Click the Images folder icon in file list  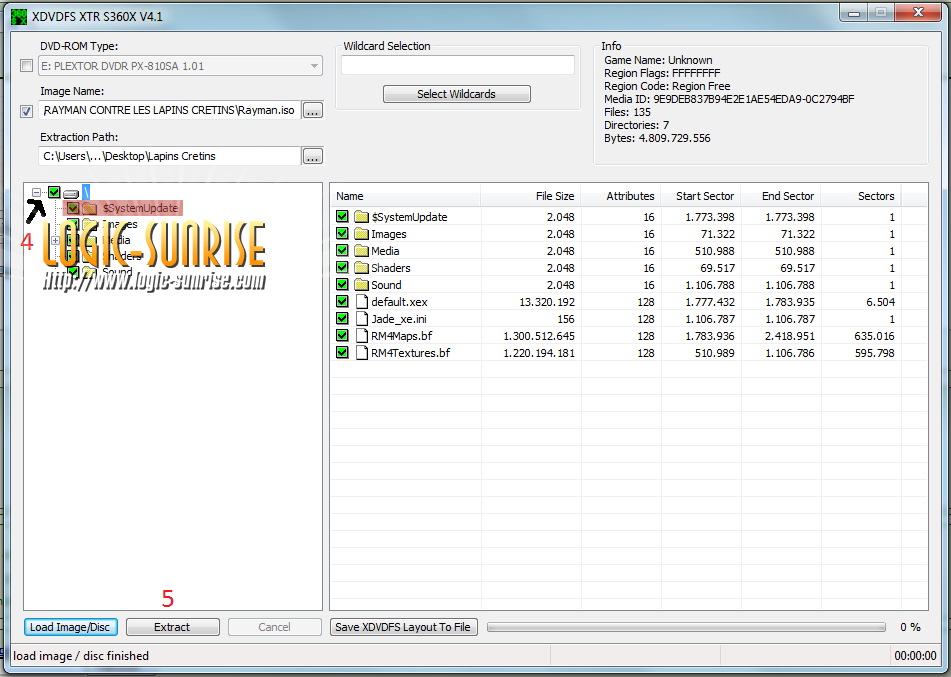pyautogui.click(x=361, y=234)
